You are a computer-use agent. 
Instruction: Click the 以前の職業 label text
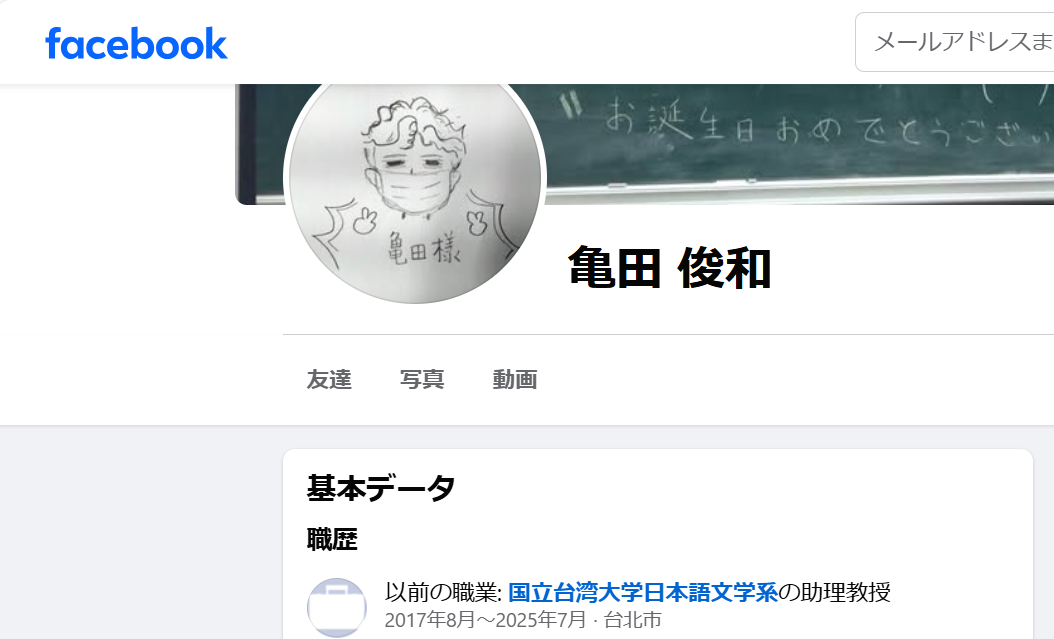[443, 593]
